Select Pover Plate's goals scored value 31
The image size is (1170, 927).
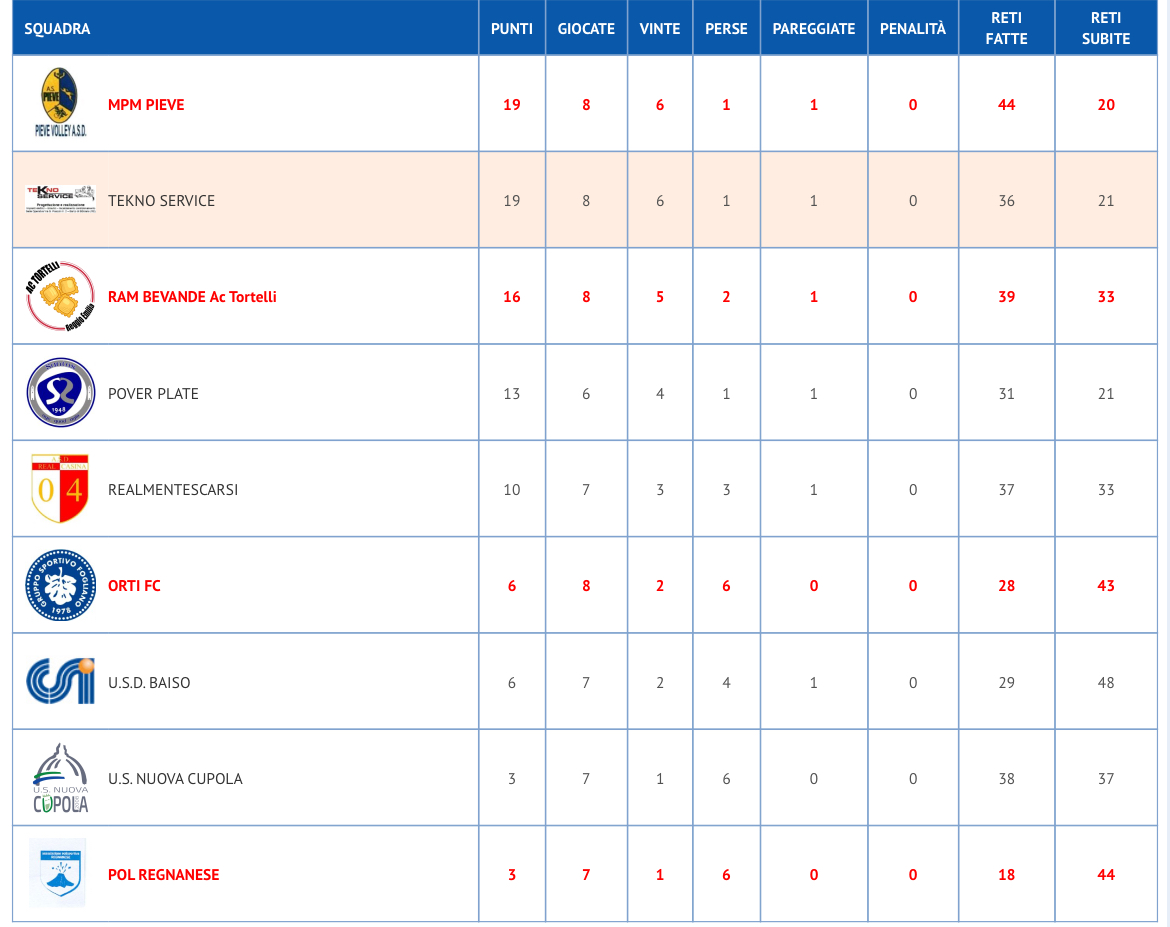(1007, 393)
